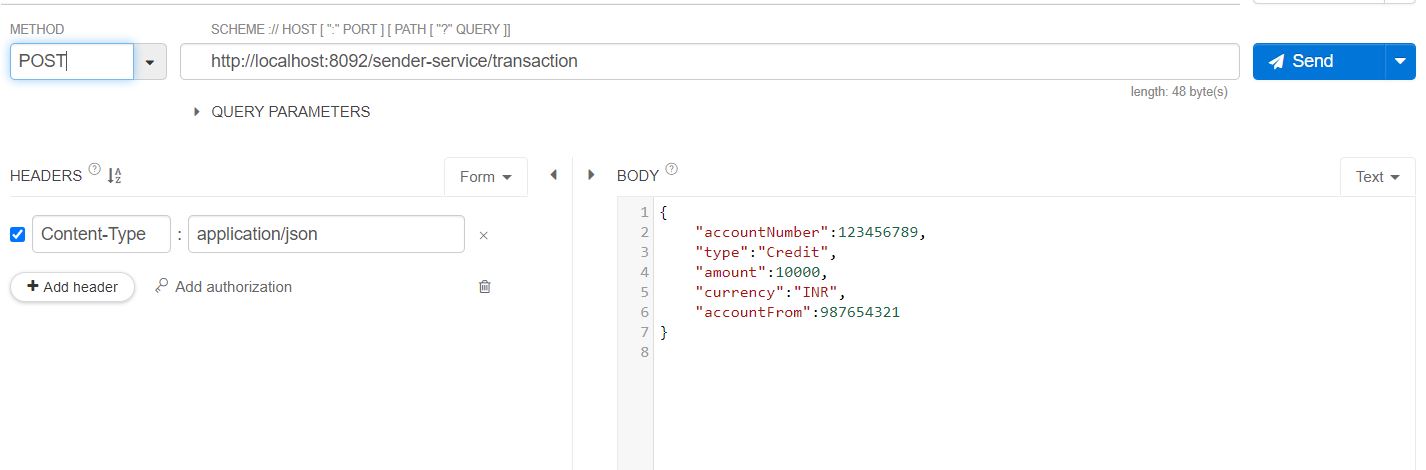The image size is (1426, 470).
Task: Click the SCHEME :// HOST syntax hint label
Action: coord(361,30)
